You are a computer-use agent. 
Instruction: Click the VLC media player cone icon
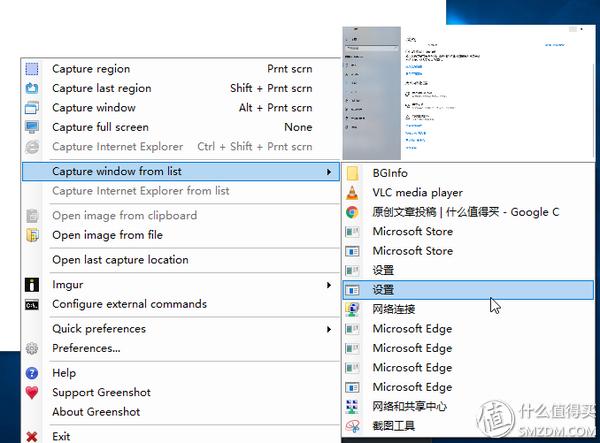352,192
